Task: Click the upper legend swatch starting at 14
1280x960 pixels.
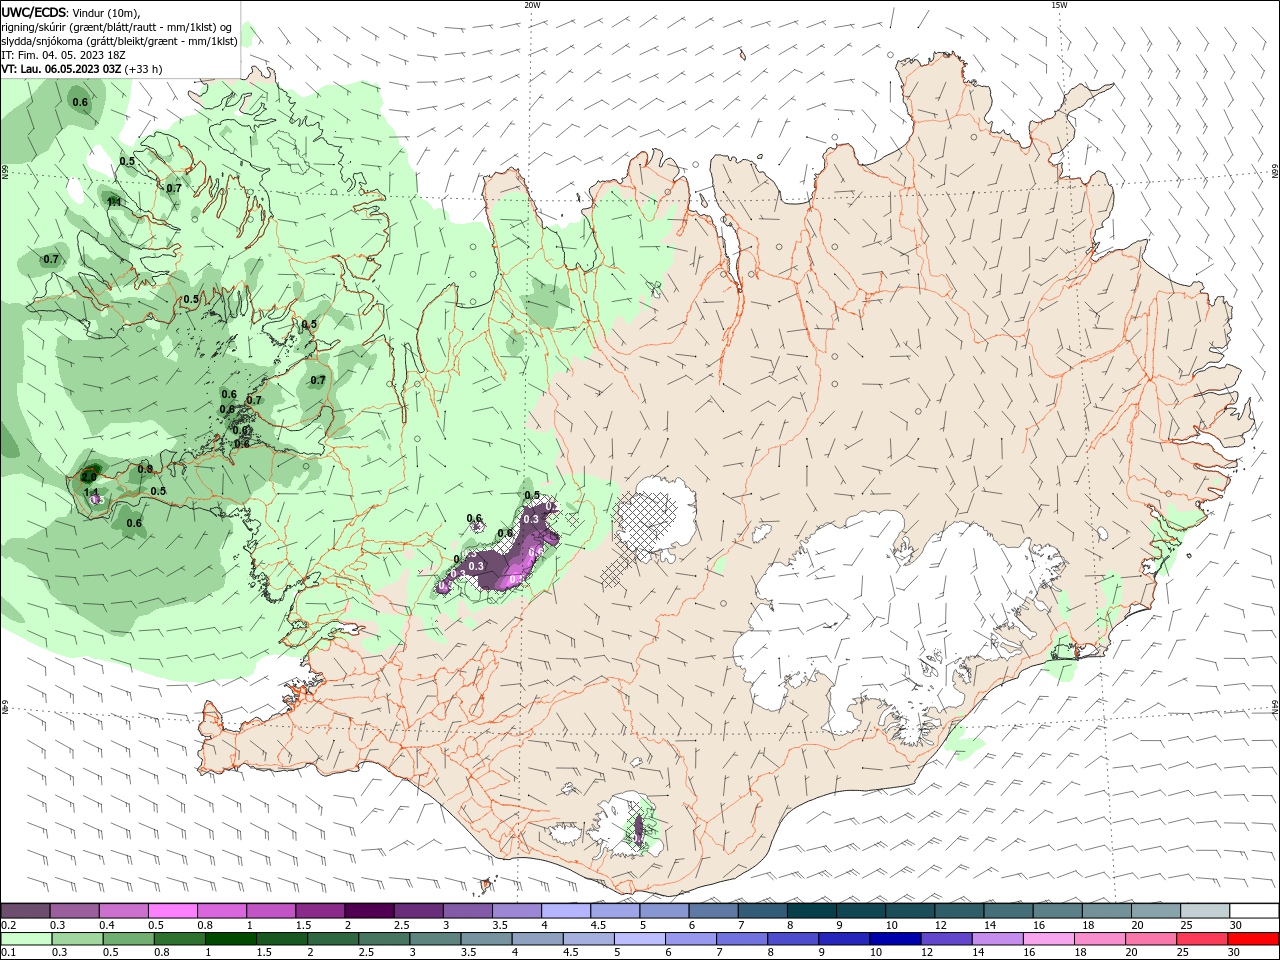Action: [x=1009, y=910]
